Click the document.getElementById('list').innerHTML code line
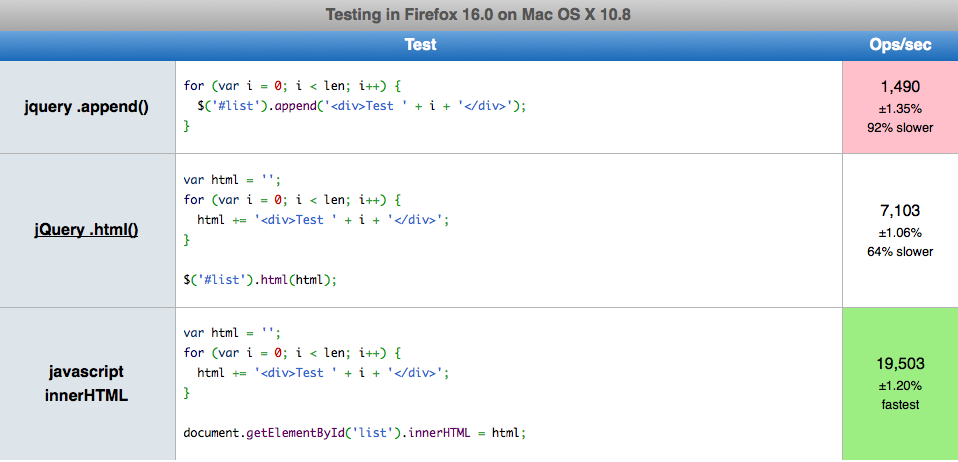The width and height of the screenshot is (958, 462). 354,433
